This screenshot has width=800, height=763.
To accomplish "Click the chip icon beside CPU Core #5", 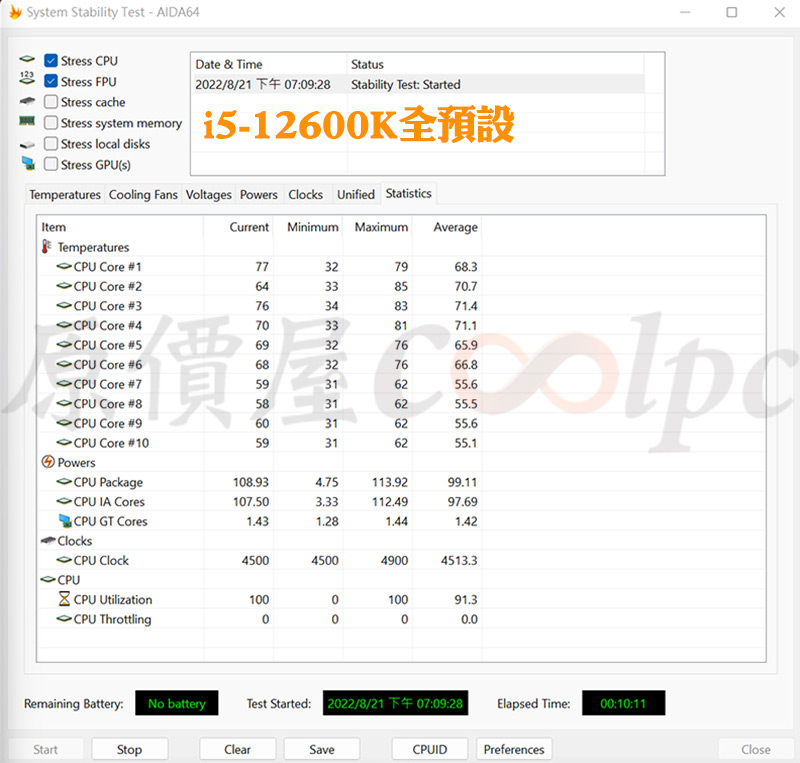I will (x=64, y=344).
